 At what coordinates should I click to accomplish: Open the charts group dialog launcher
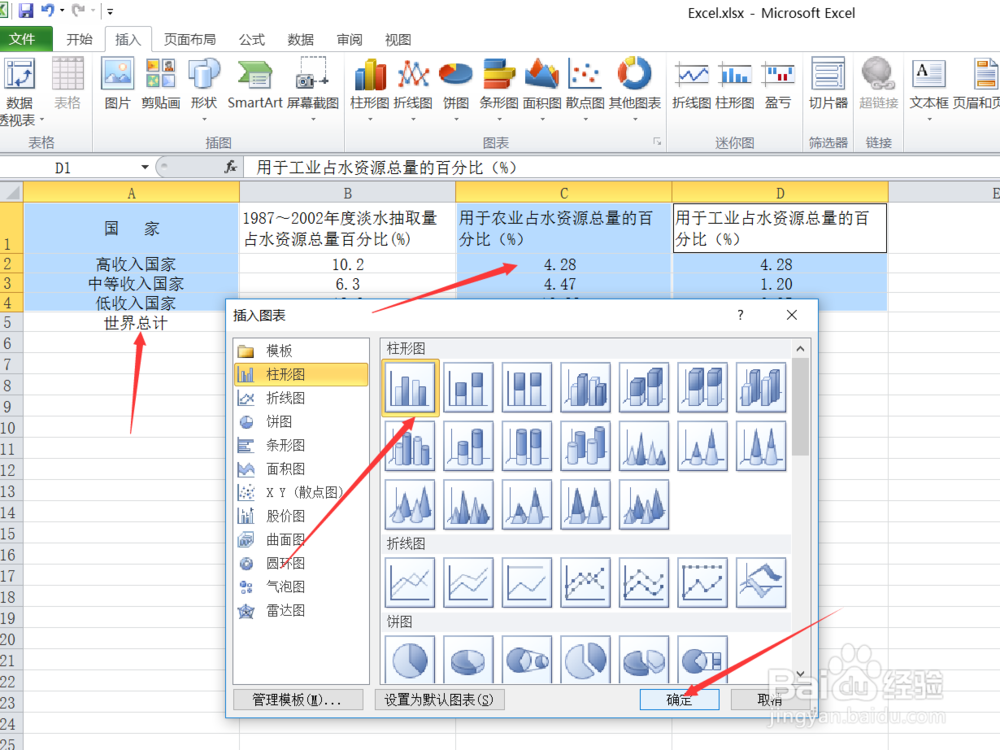pos(657,142)
